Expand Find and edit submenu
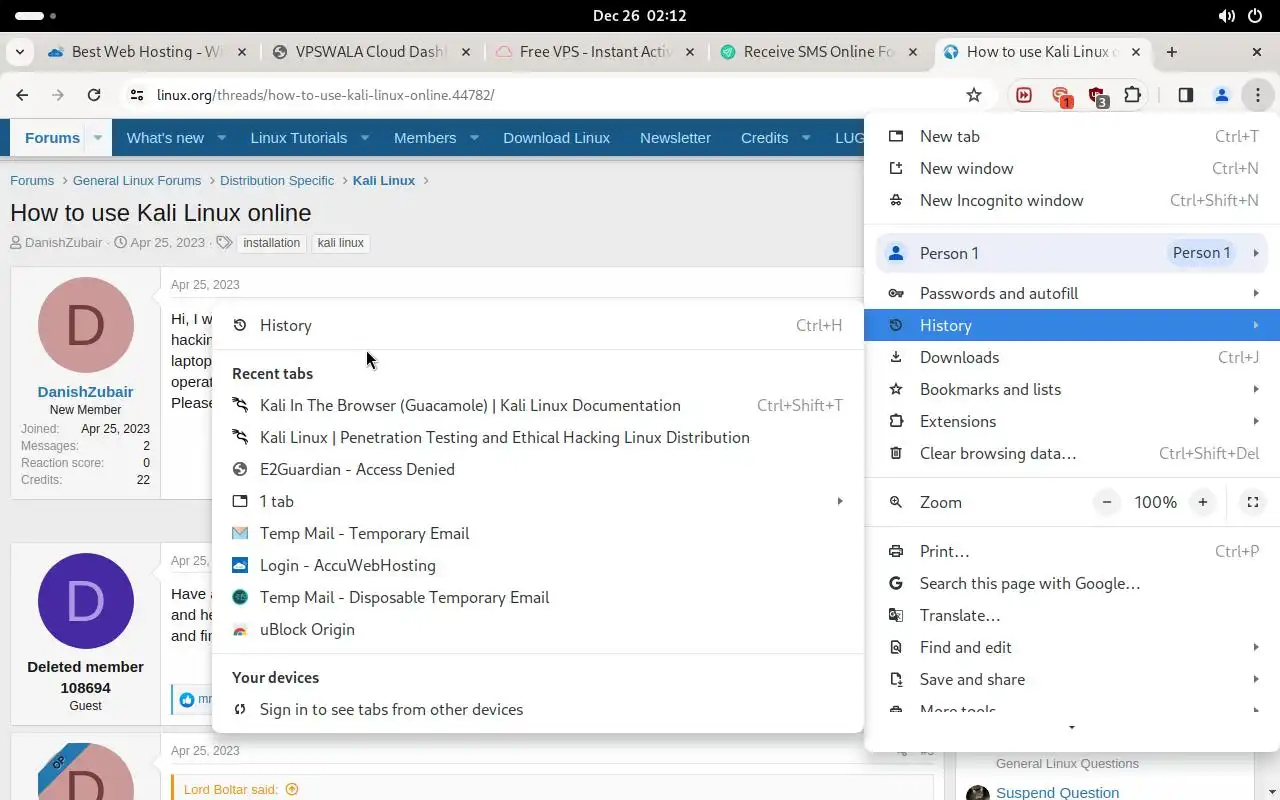 click(x=1072, y=647)
